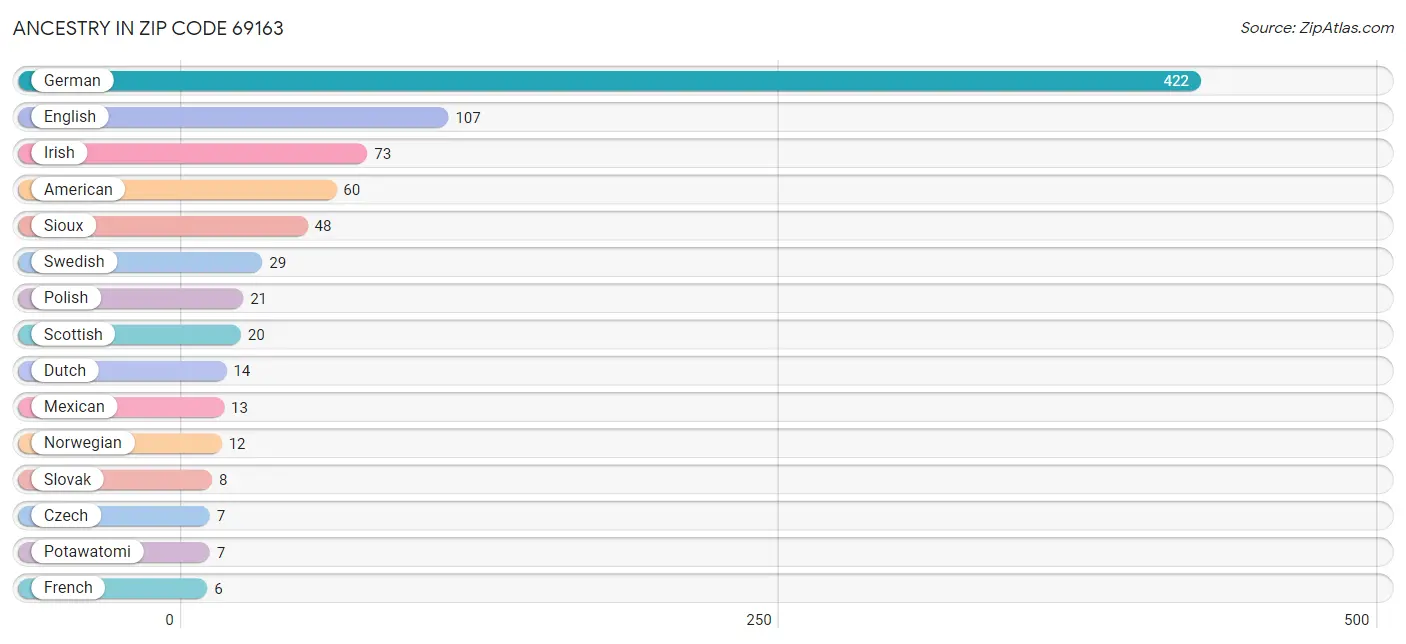Screen dimensions: 1406x644
Task: Click the 'French' label
Action: click(68, 588)
